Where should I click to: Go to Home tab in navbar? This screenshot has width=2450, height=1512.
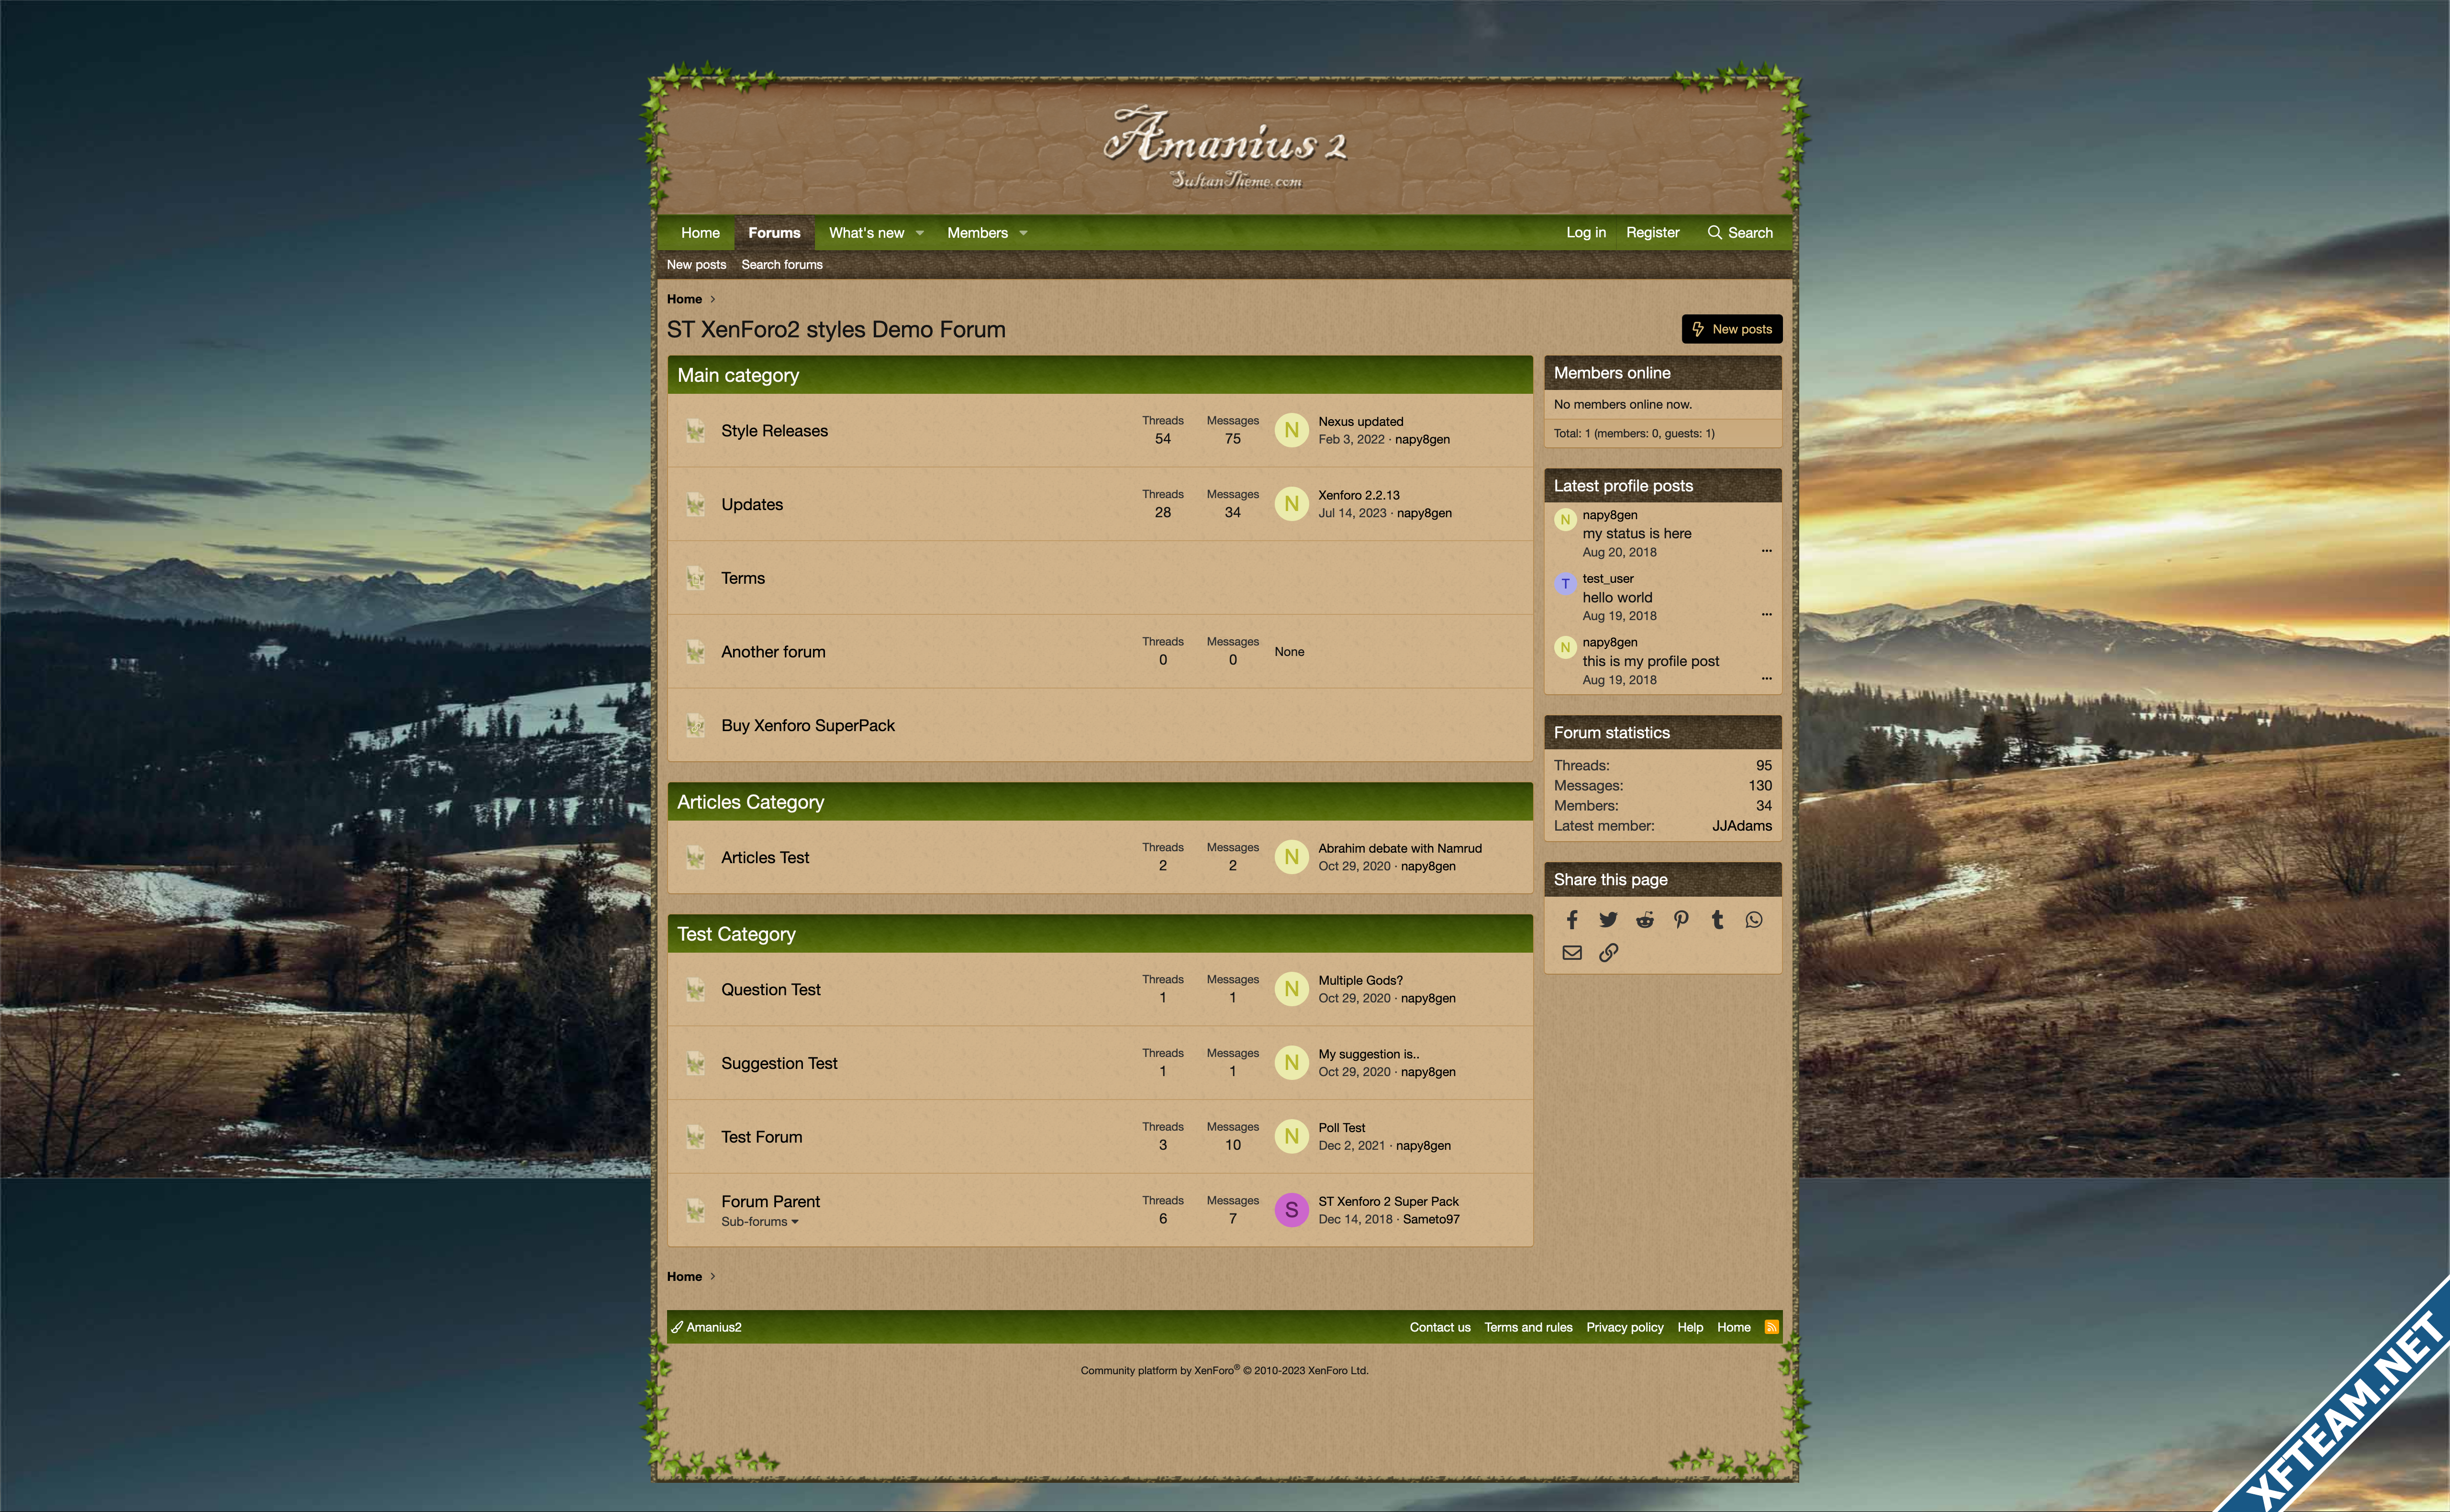(700, 233)
